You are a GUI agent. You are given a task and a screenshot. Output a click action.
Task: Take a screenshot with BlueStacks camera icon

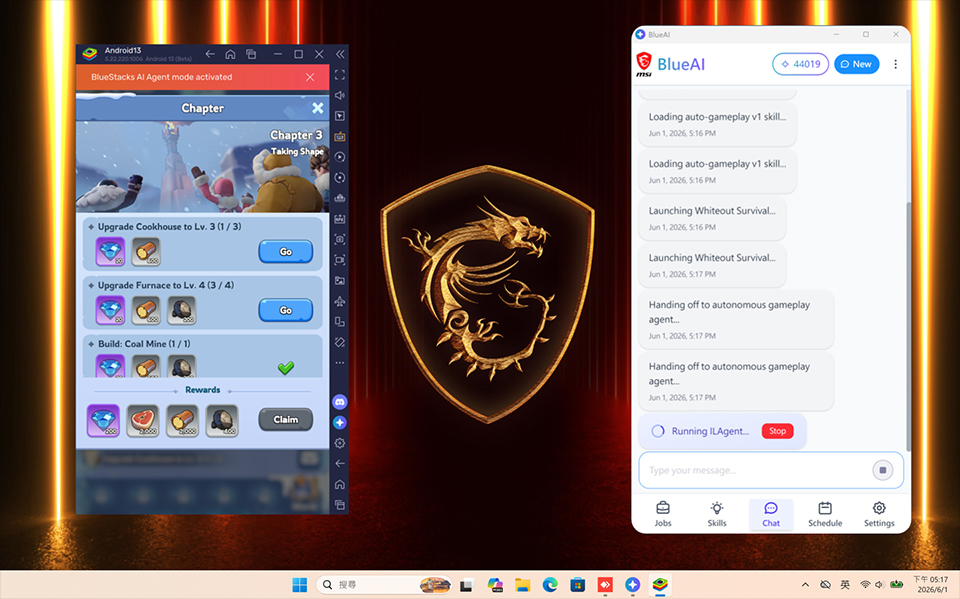coord(340,239)
